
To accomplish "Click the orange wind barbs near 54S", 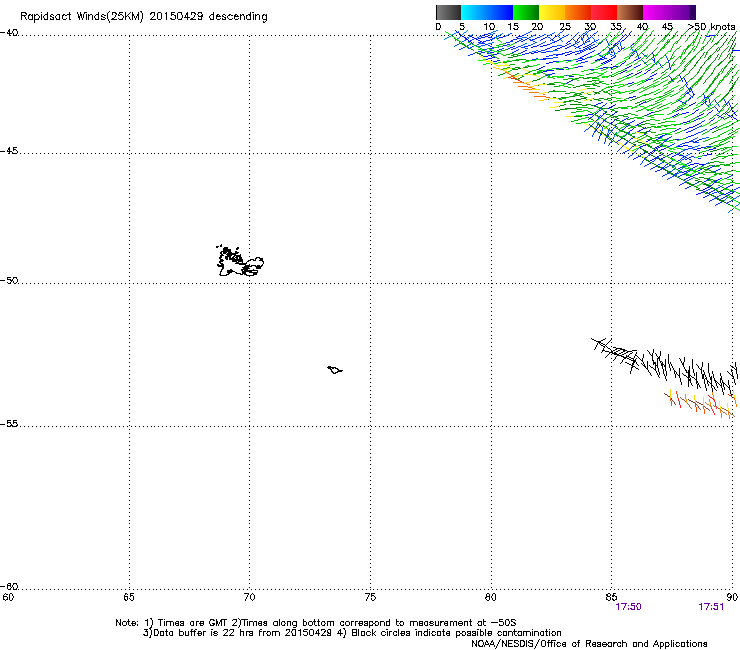I will 700,404.
